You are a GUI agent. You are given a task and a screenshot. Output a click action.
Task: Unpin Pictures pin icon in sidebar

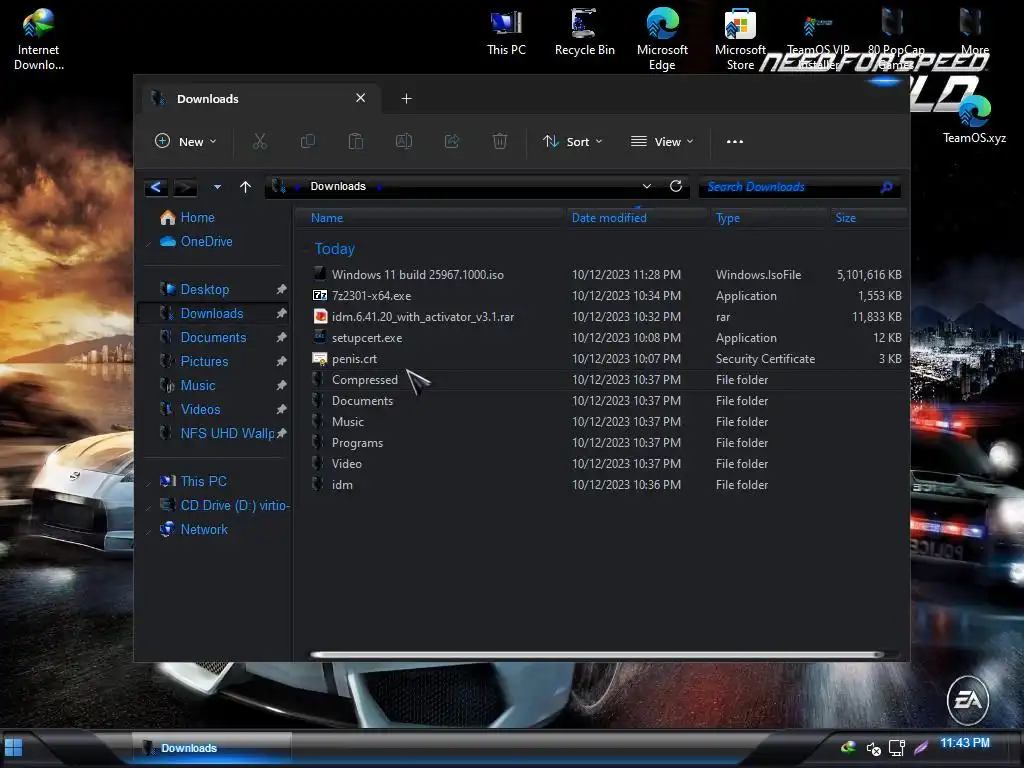(x=281, y=361)
